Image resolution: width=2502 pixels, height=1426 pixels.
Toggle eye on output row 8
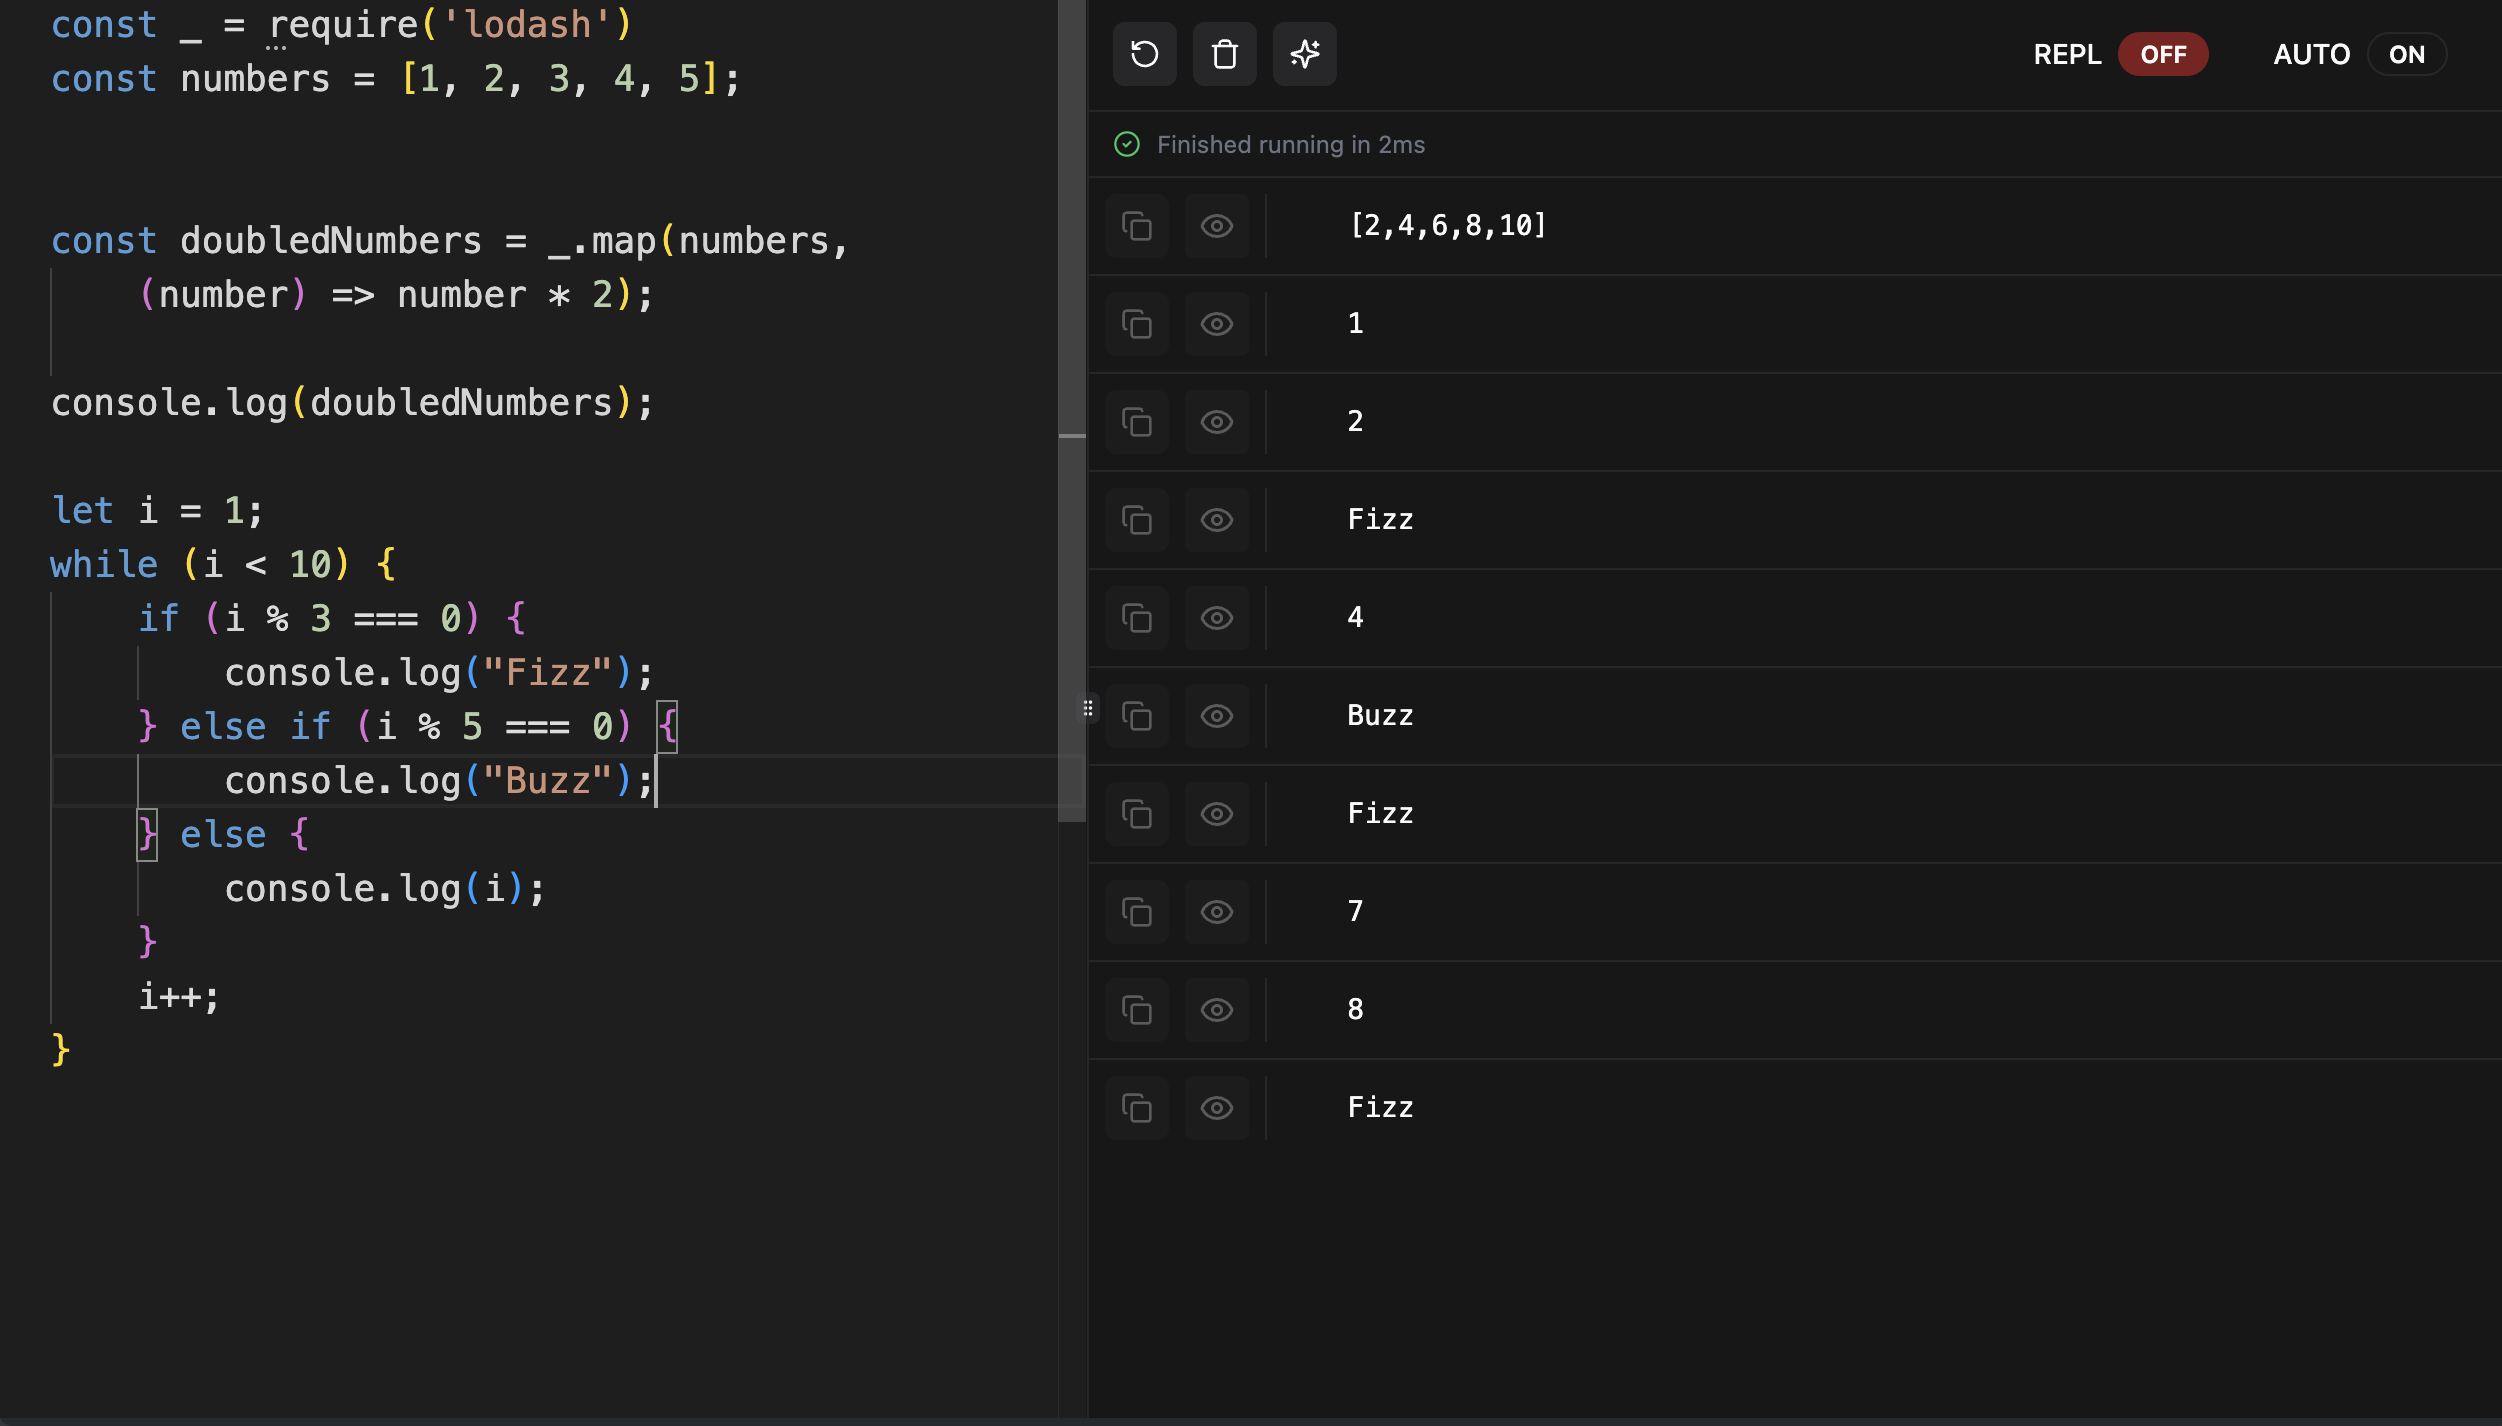[x=1217, y=1010]
